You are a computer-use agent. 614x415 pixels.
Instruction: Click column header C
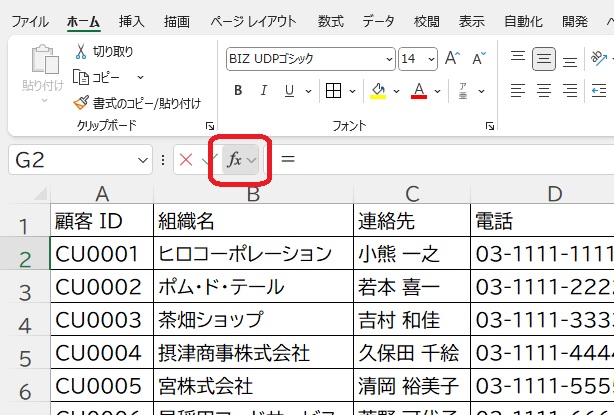tap(411, 194)
